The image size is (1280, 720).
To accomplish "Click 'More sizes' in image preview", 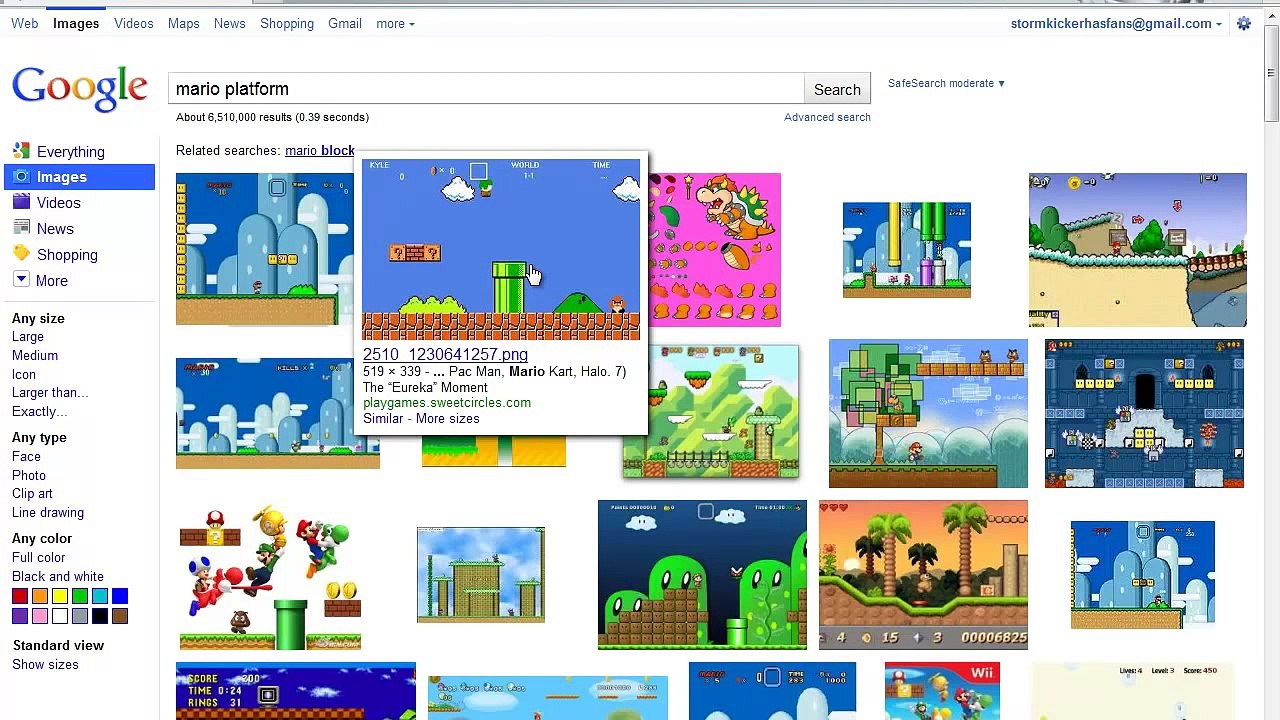I will [447, 418].
